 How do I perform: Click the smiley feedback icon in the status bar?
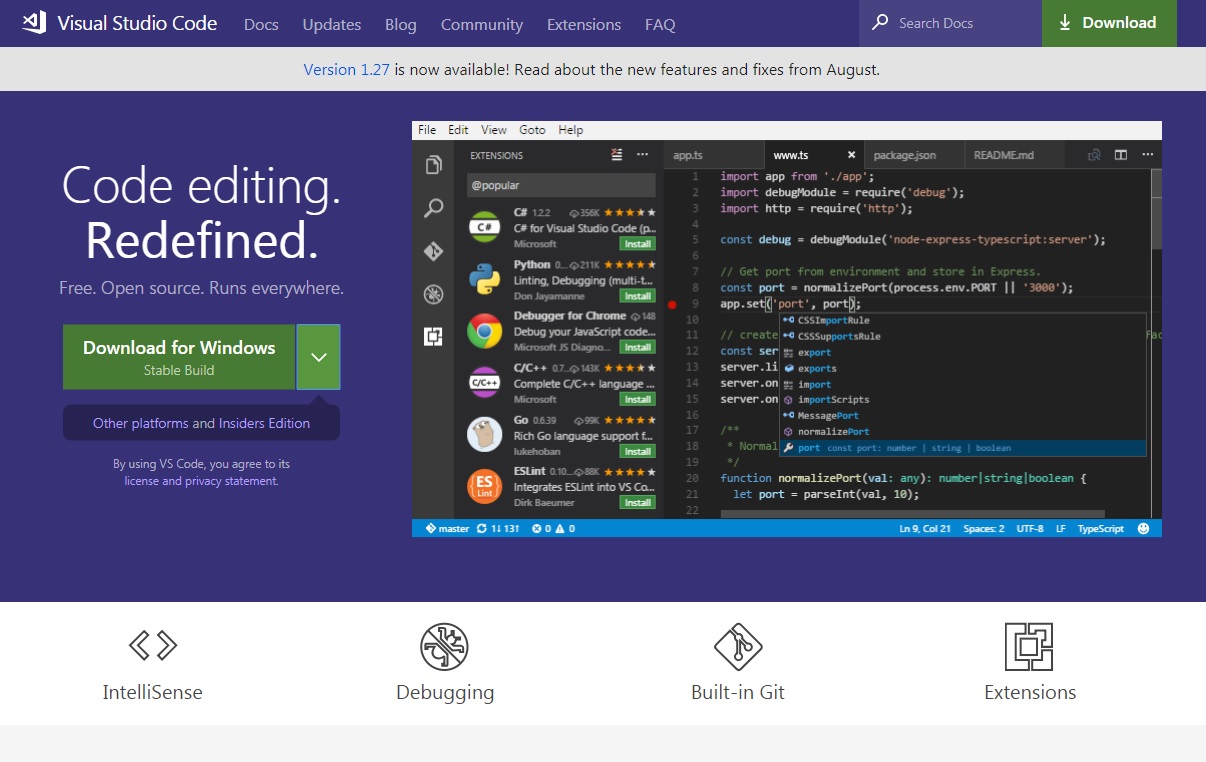pyautogui.click(x=1144, y=528)
